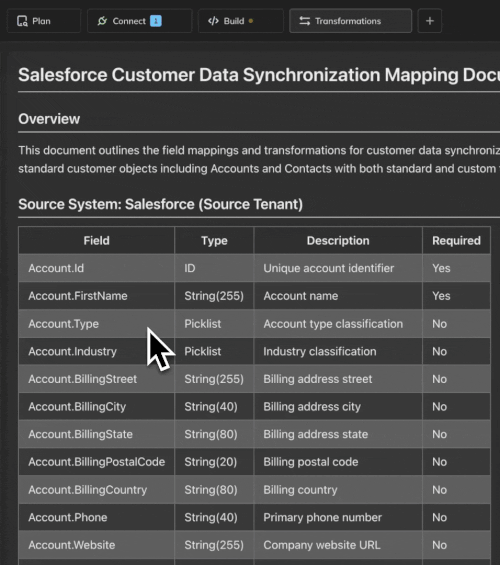Click the Field column header
This screenshot has width=500, height=565.
97,241
